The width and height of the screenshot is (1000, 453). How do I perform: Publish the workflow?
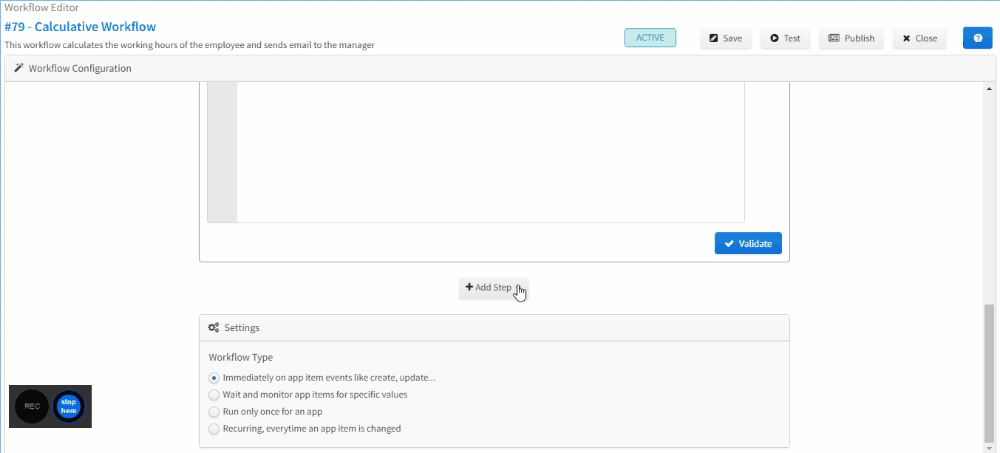pyautogui.click(x=851, y=38)
